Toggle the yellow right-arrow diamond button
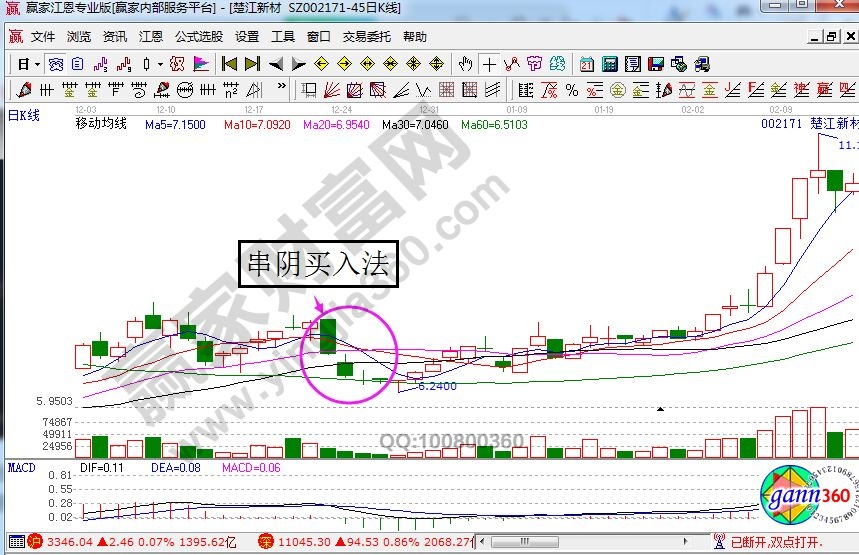The width and height of the screenshot is (859, 555). [x=345, y=64]
